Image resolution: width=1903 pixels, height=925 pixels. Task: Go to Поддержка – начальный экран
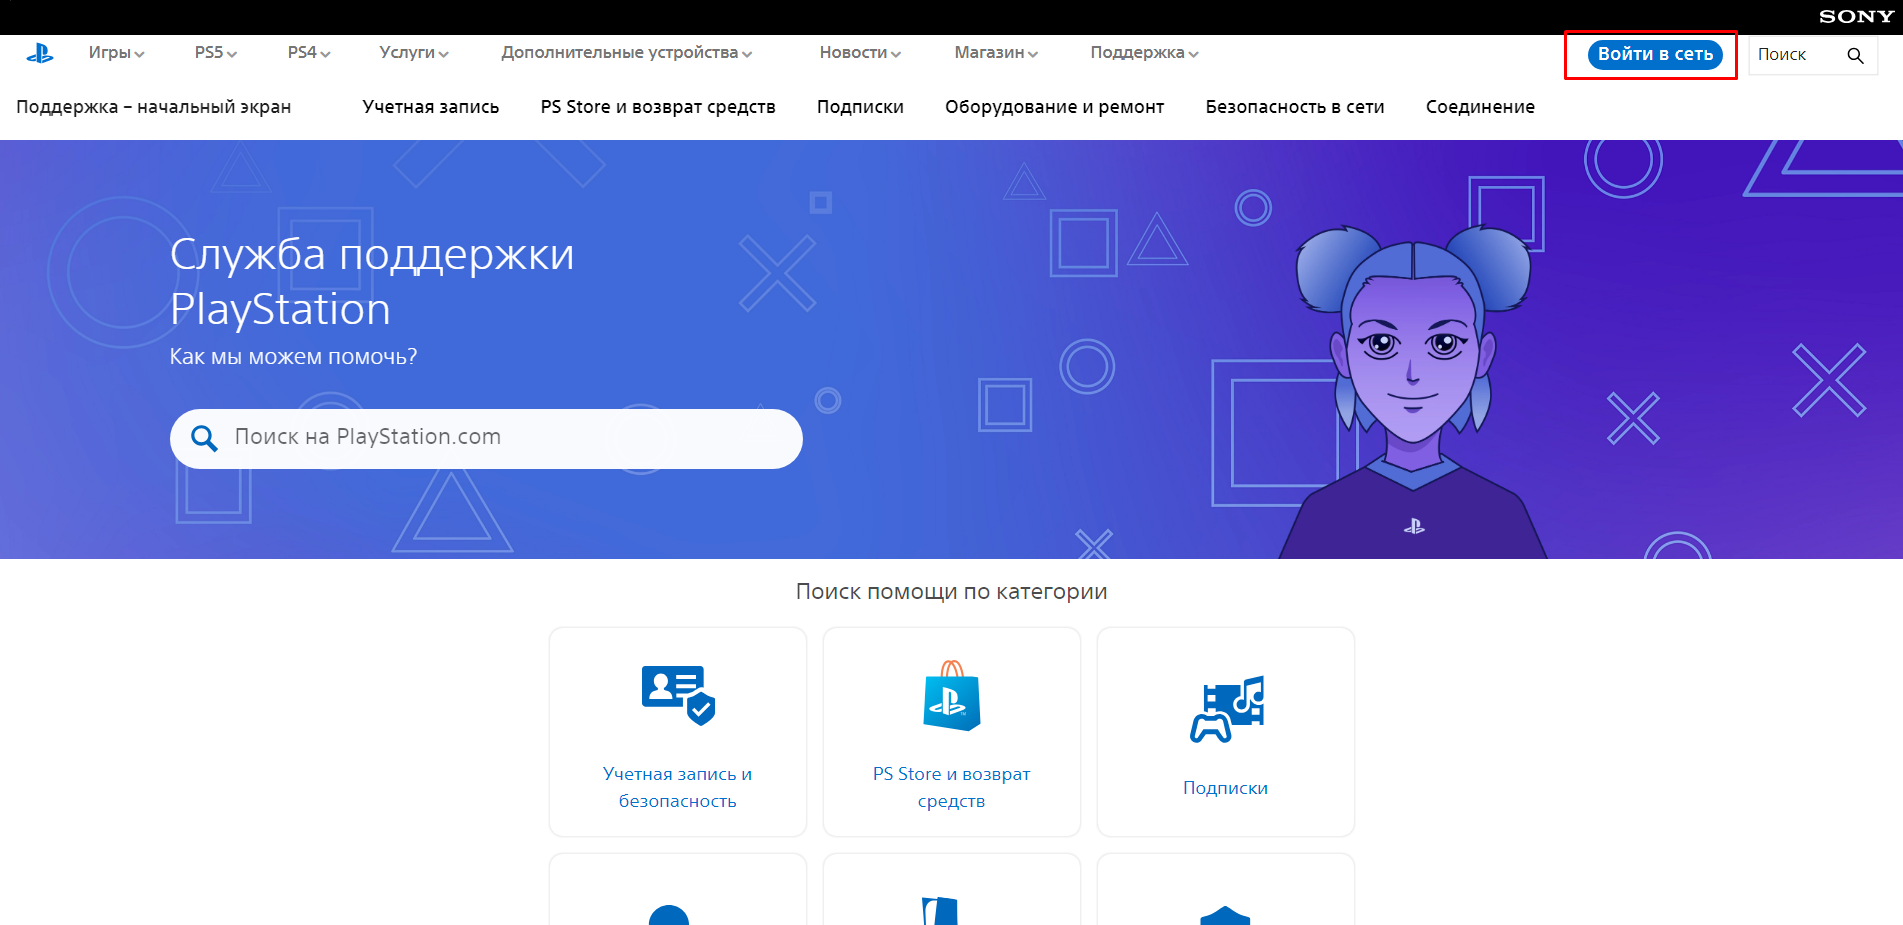coord(154,107)
